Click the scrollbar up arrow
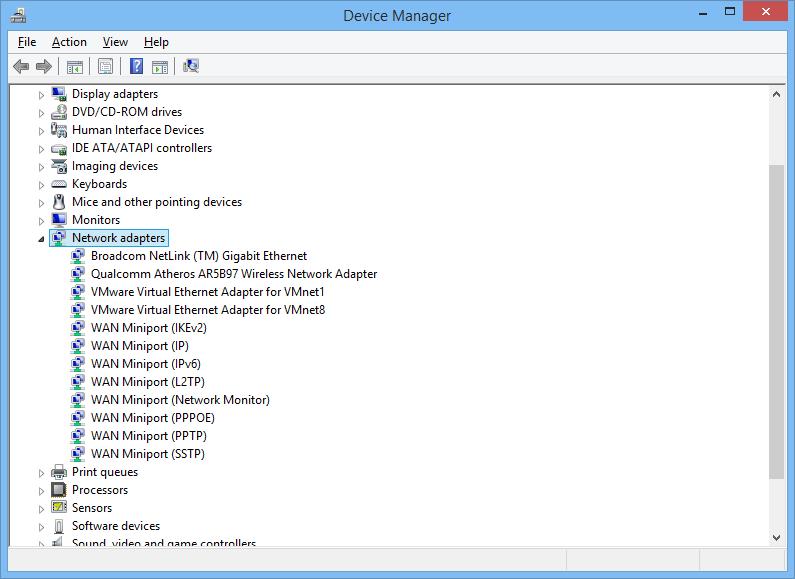 pos(776,94)
